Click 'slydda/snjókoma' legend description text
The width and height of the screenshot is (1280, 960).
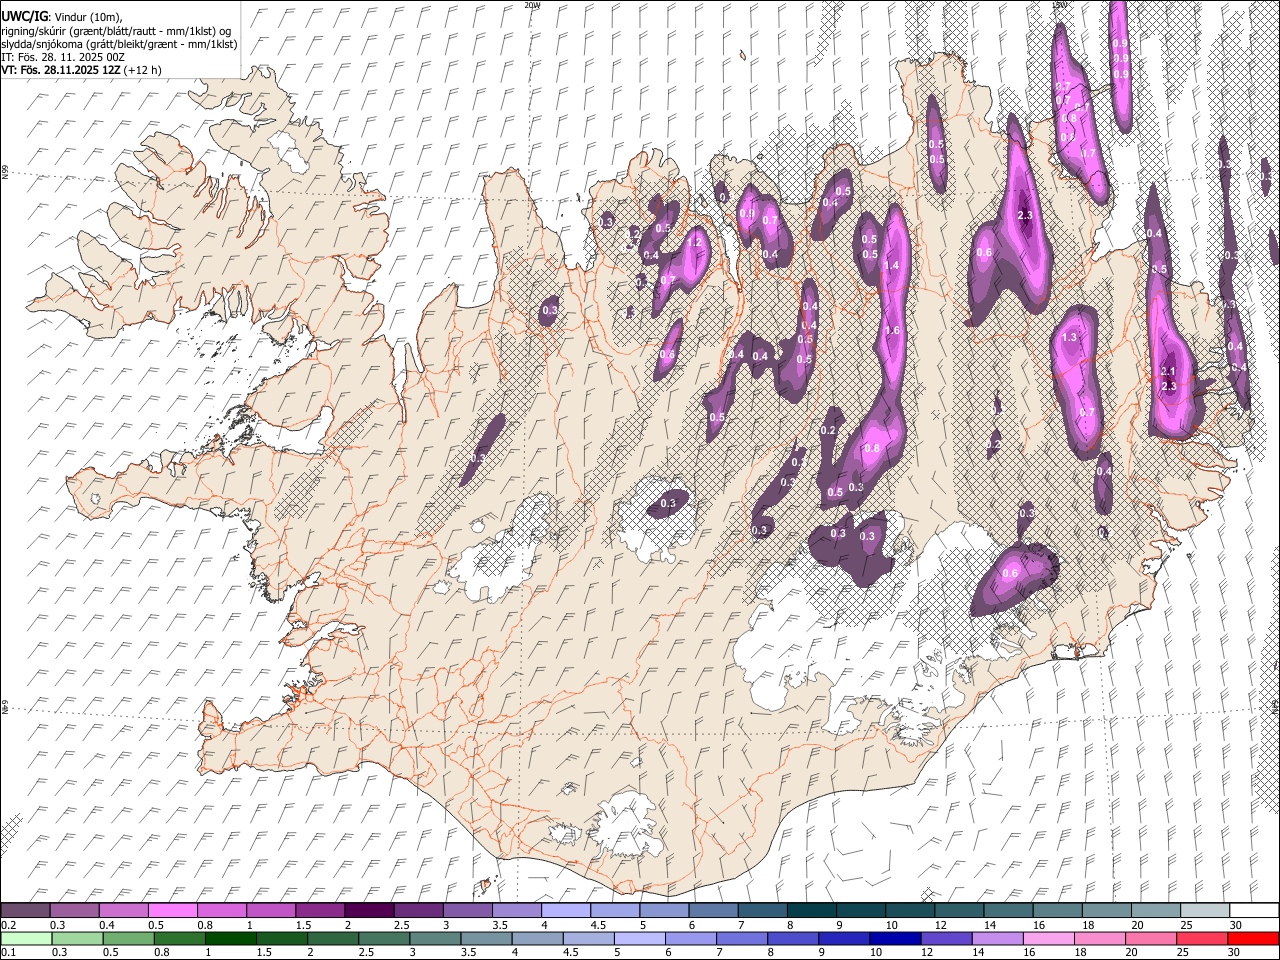40,44
